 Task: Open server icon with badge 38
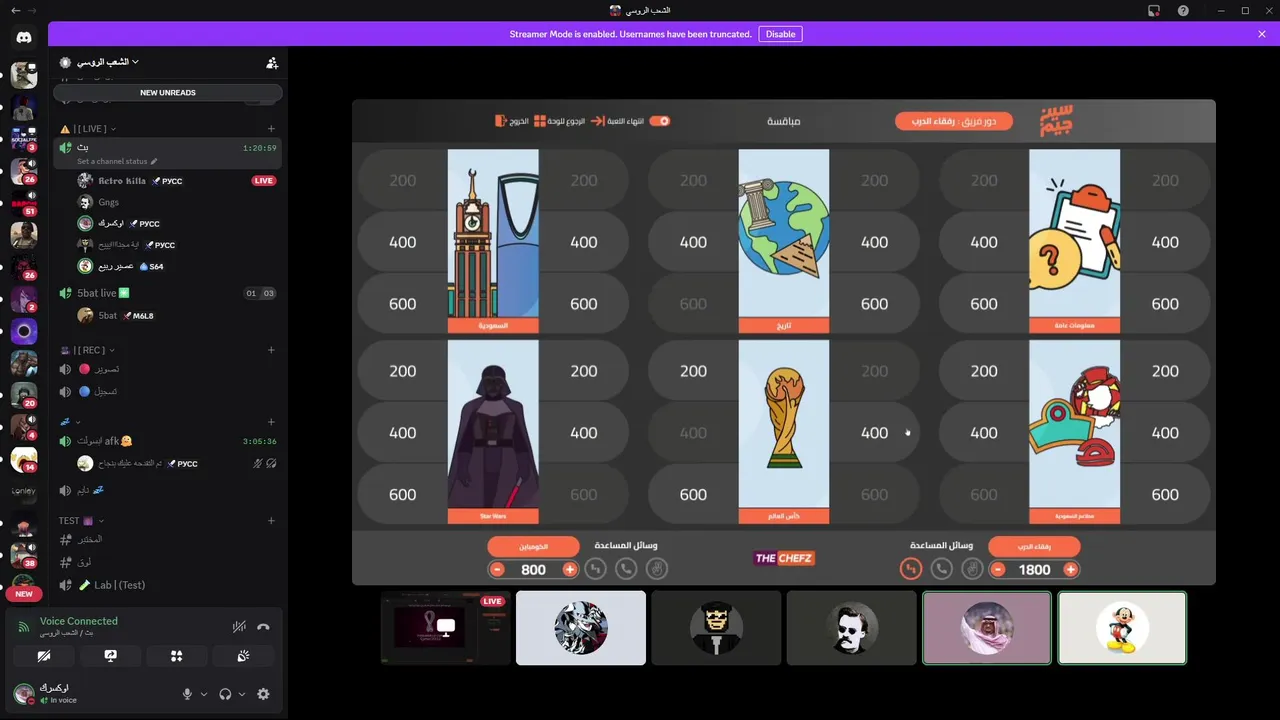click(24, 555)
